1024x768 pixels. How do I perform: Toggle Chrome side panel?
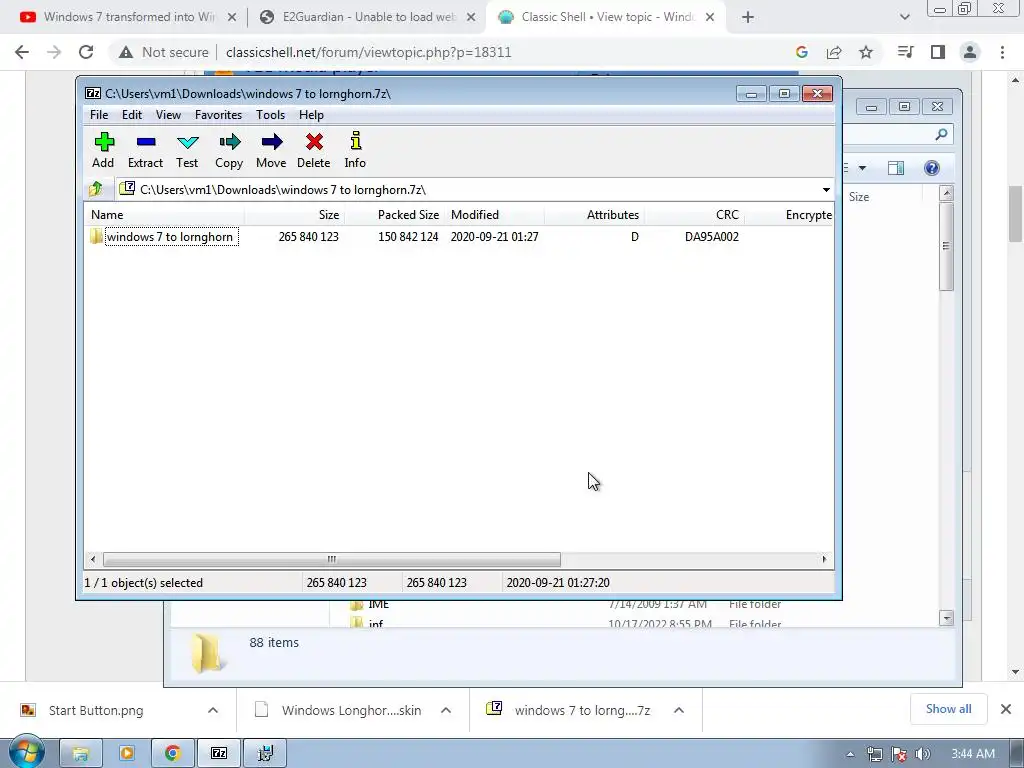[x=938, y=52]
